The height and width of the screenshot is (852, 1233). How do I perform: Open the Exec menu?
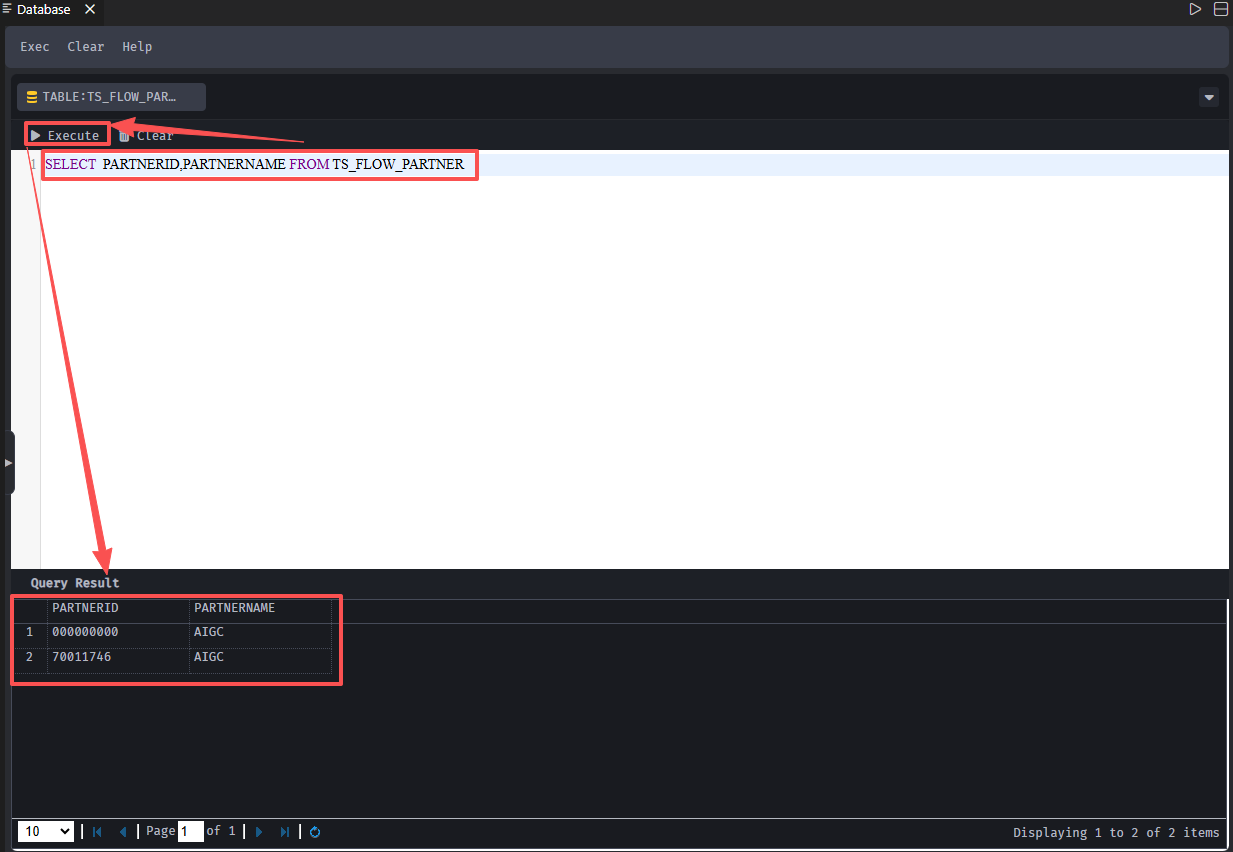click(x=35, y=47)
